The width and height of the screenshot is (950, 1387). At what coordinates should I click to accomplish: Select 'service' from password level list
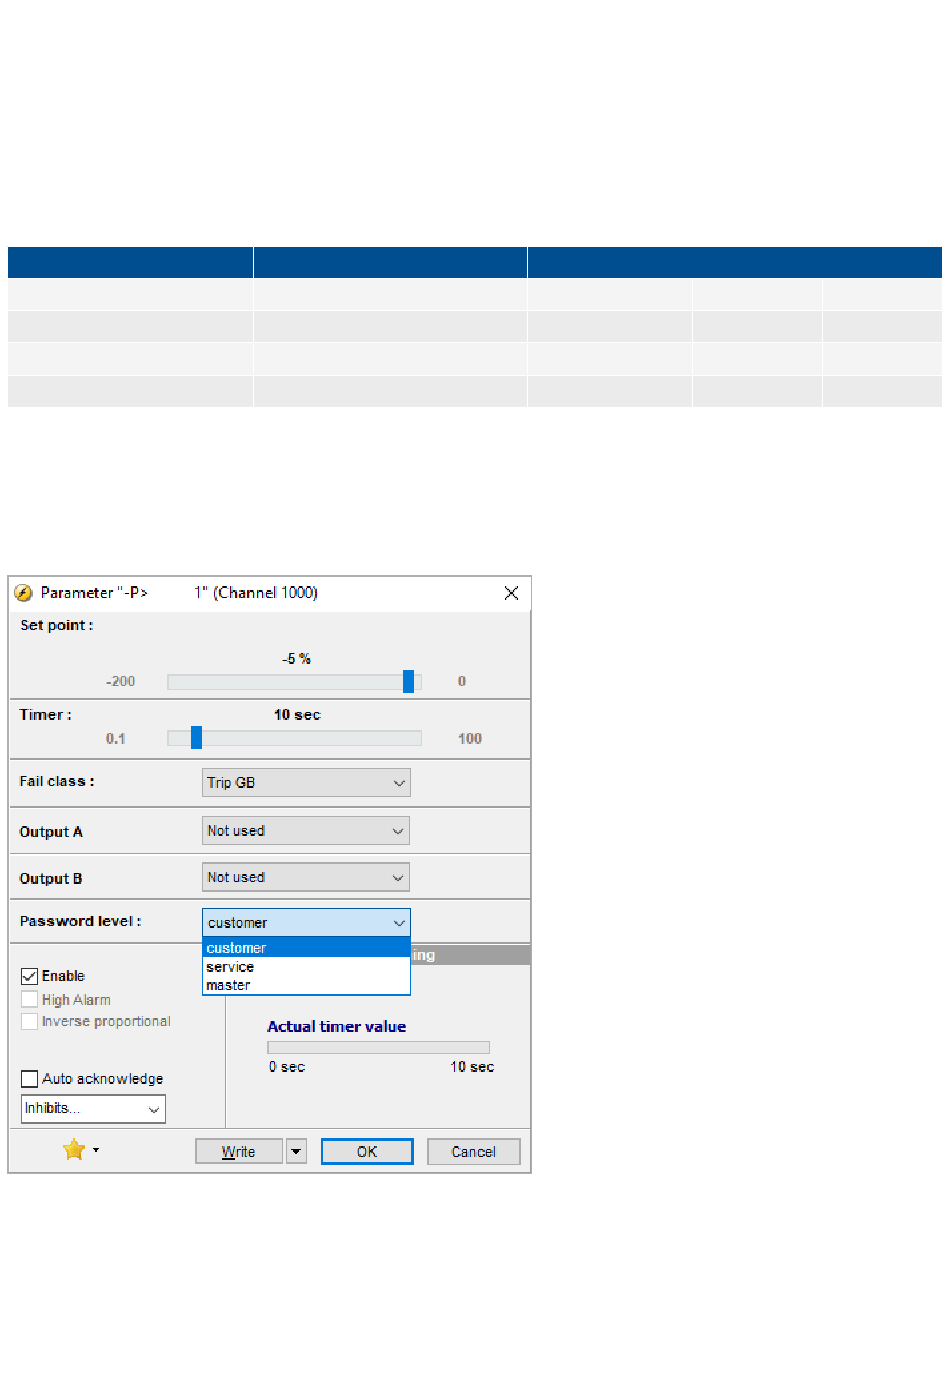tap(230, 967)
